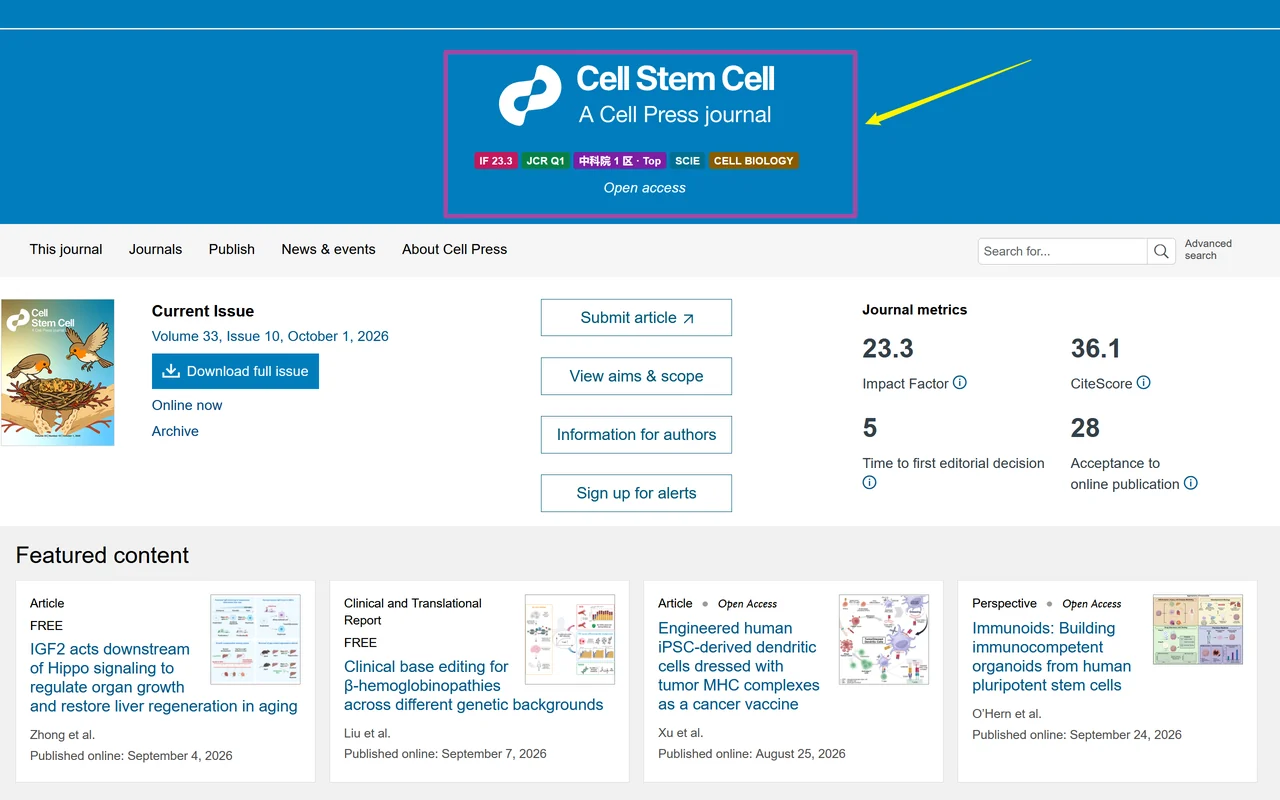Click the IF 23.3 badge
The height and width of the screenshot is (800, 1280).
[496, 160]
